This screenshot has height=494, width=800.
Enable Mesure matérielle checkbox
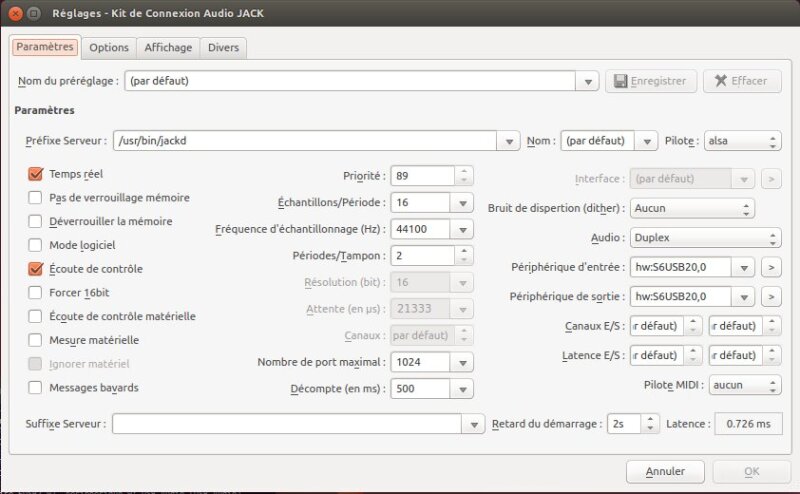(35, 340)
